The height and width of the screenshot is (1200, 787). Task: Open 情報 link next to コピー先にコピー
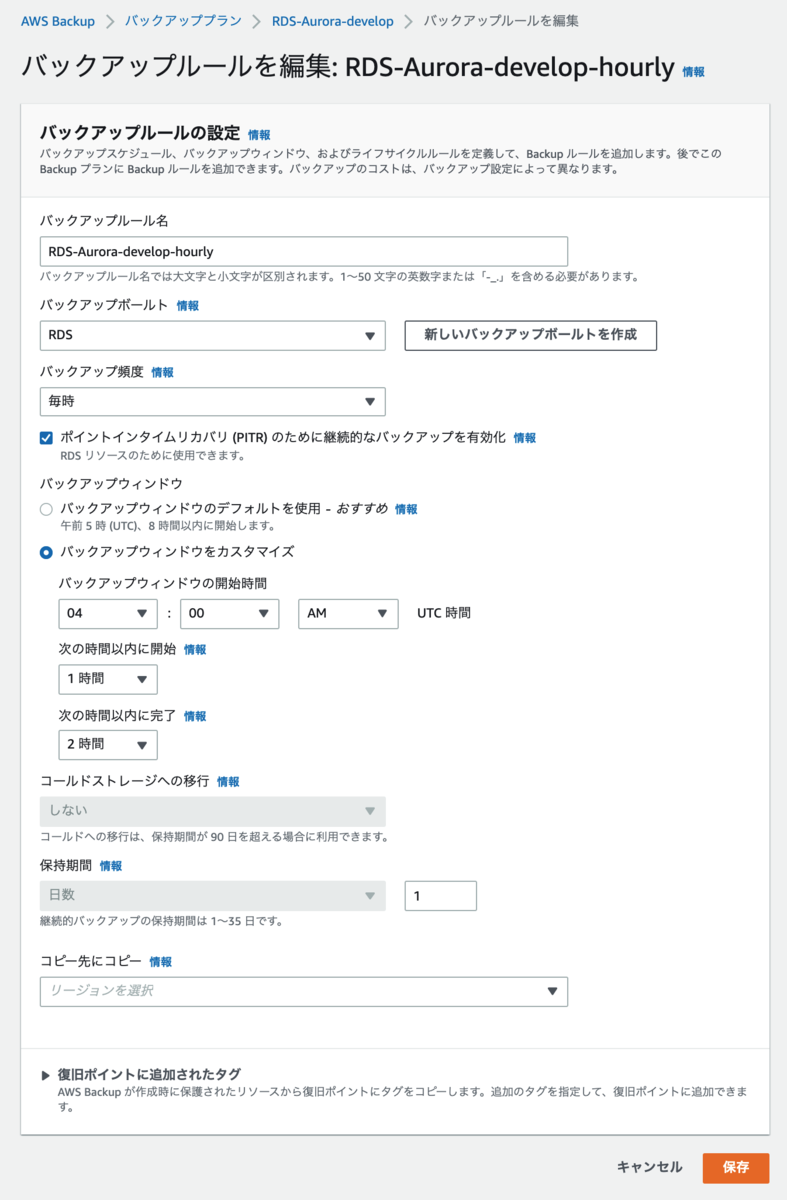click(161, 962)
